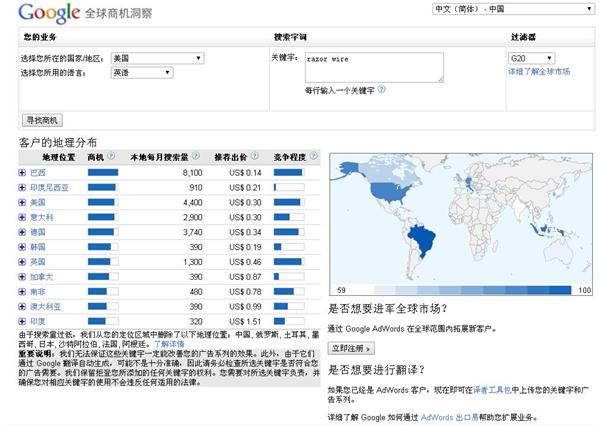The width and height of the screenshot is (600, 425).
Task: Sort by 推荐出价 column header
Action: pos(231,157)
